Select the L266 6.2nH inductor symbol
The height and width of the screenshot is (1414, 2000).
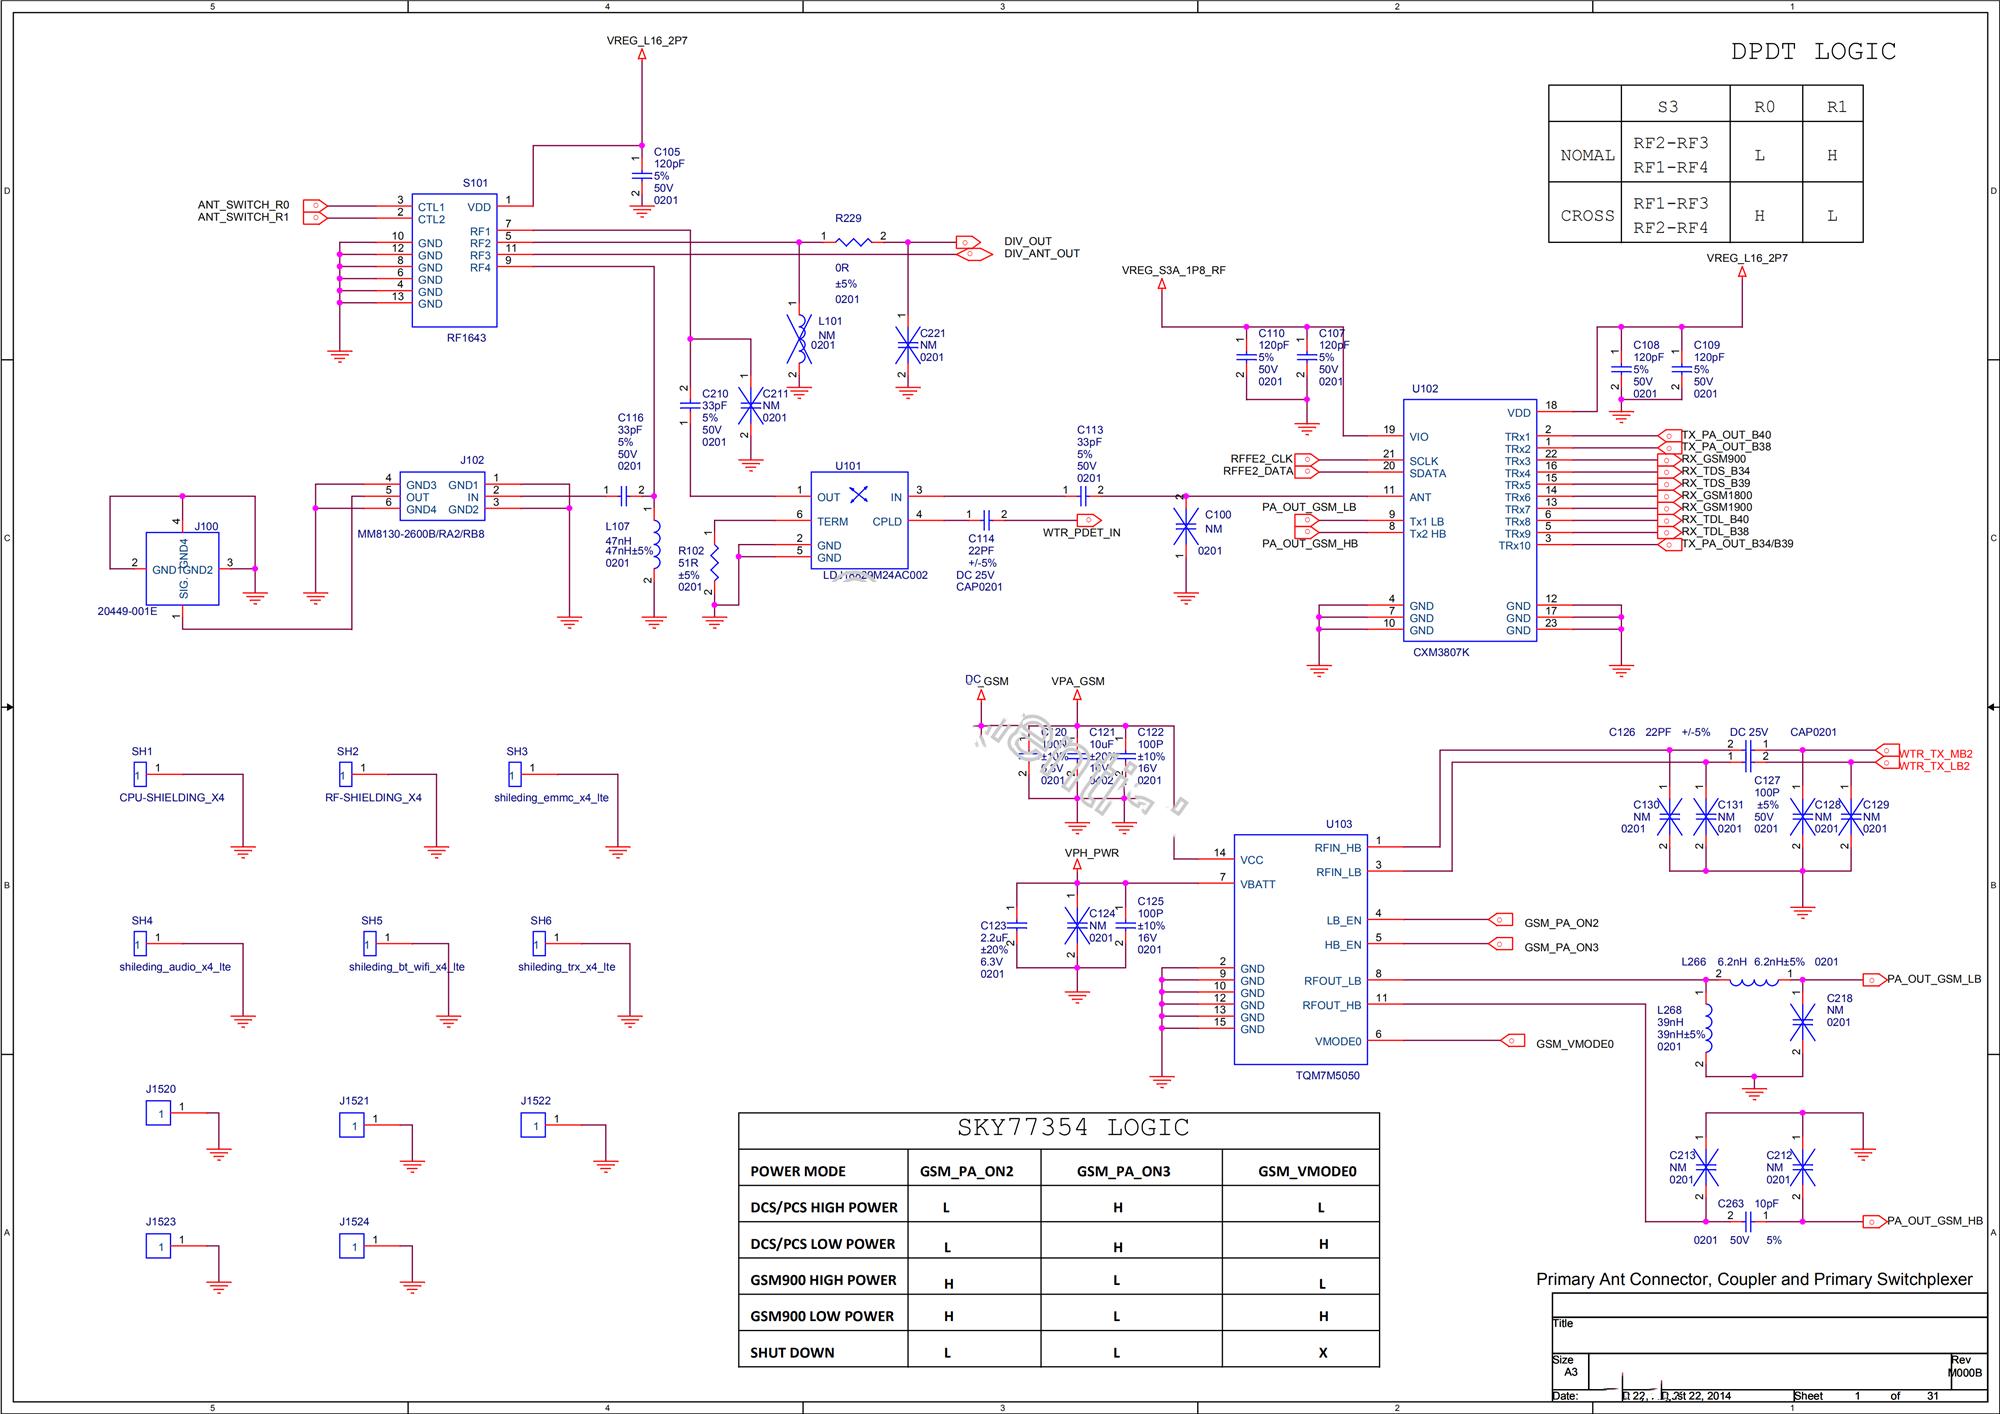1753,980
